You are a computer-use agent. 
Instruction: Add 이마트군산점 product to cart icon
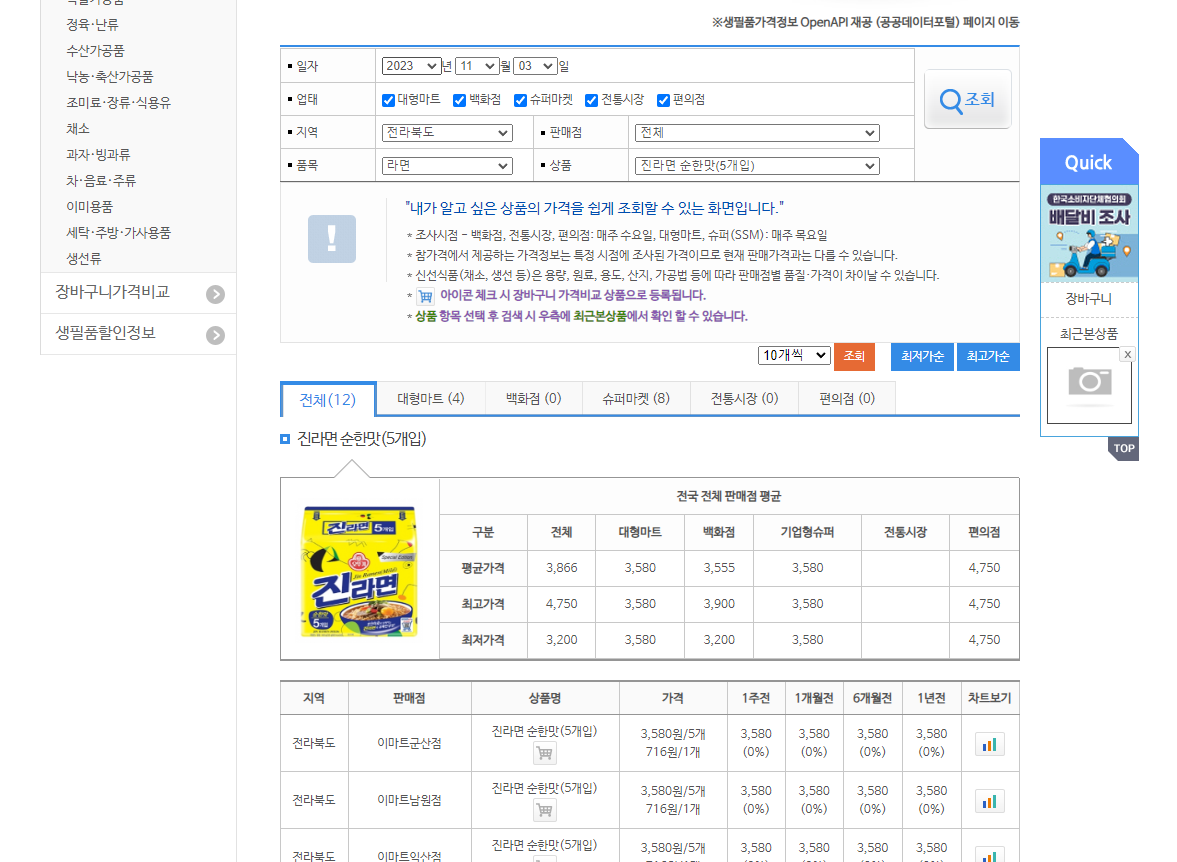click(545, 752)
